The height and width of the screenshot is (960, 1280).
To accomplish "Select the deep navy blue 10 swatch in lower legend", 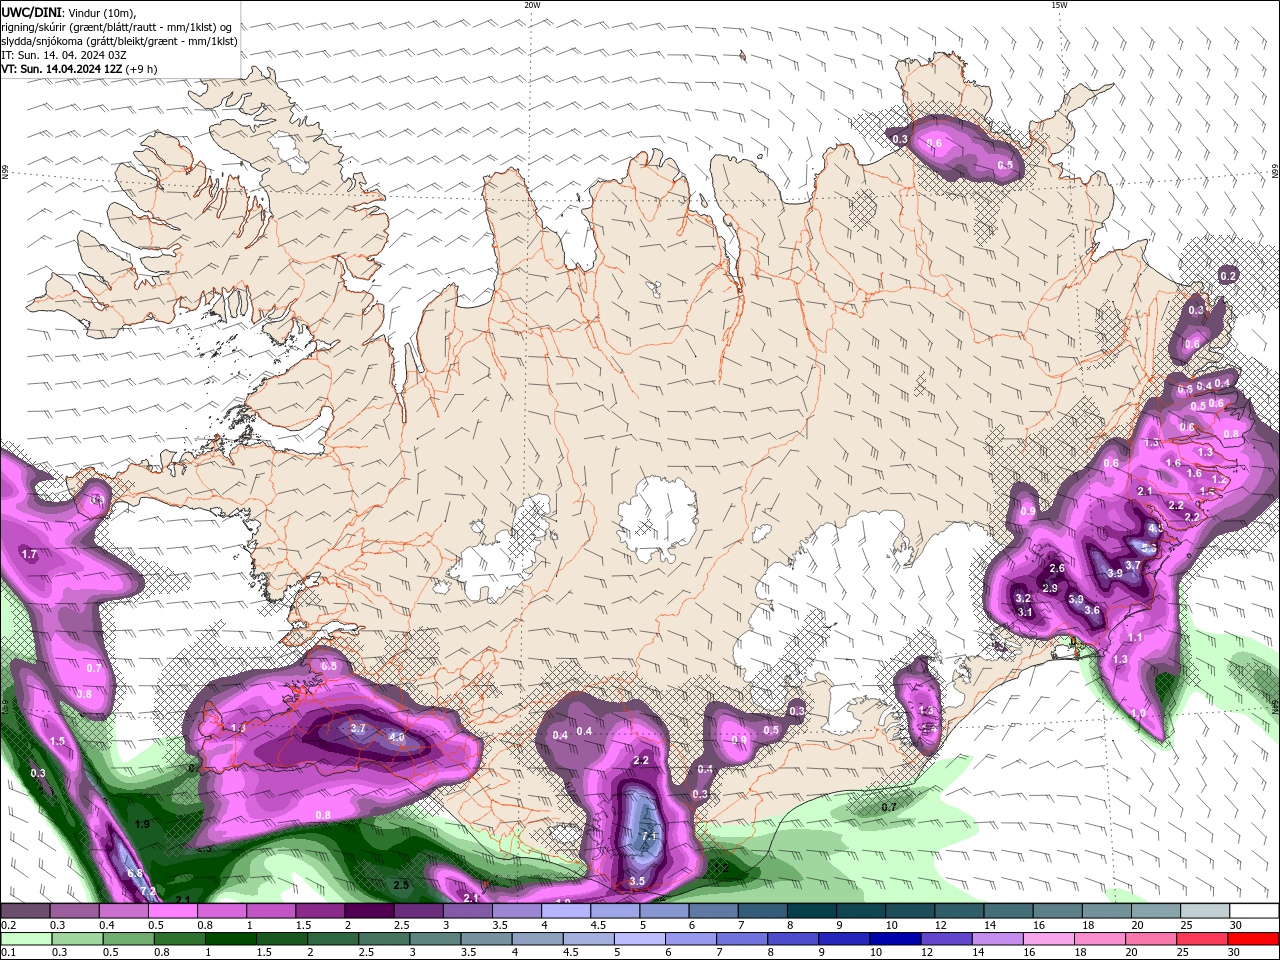I will tap(894, 939).
